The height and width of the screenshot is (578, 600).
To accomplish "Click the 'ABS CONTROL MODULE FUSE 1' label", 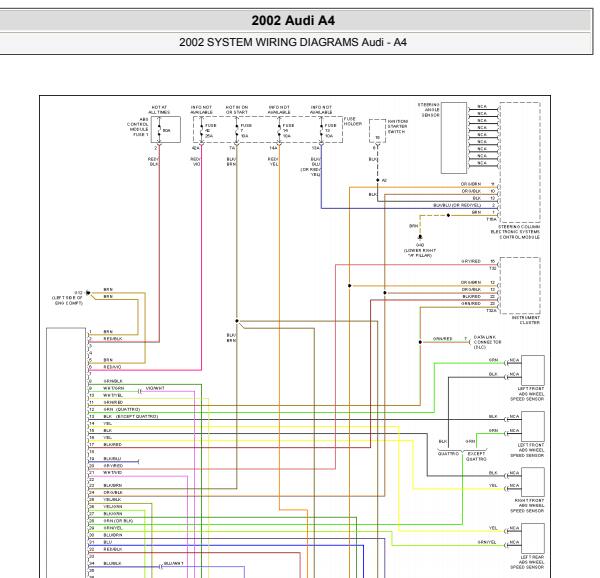I will [x=138, y=127].
